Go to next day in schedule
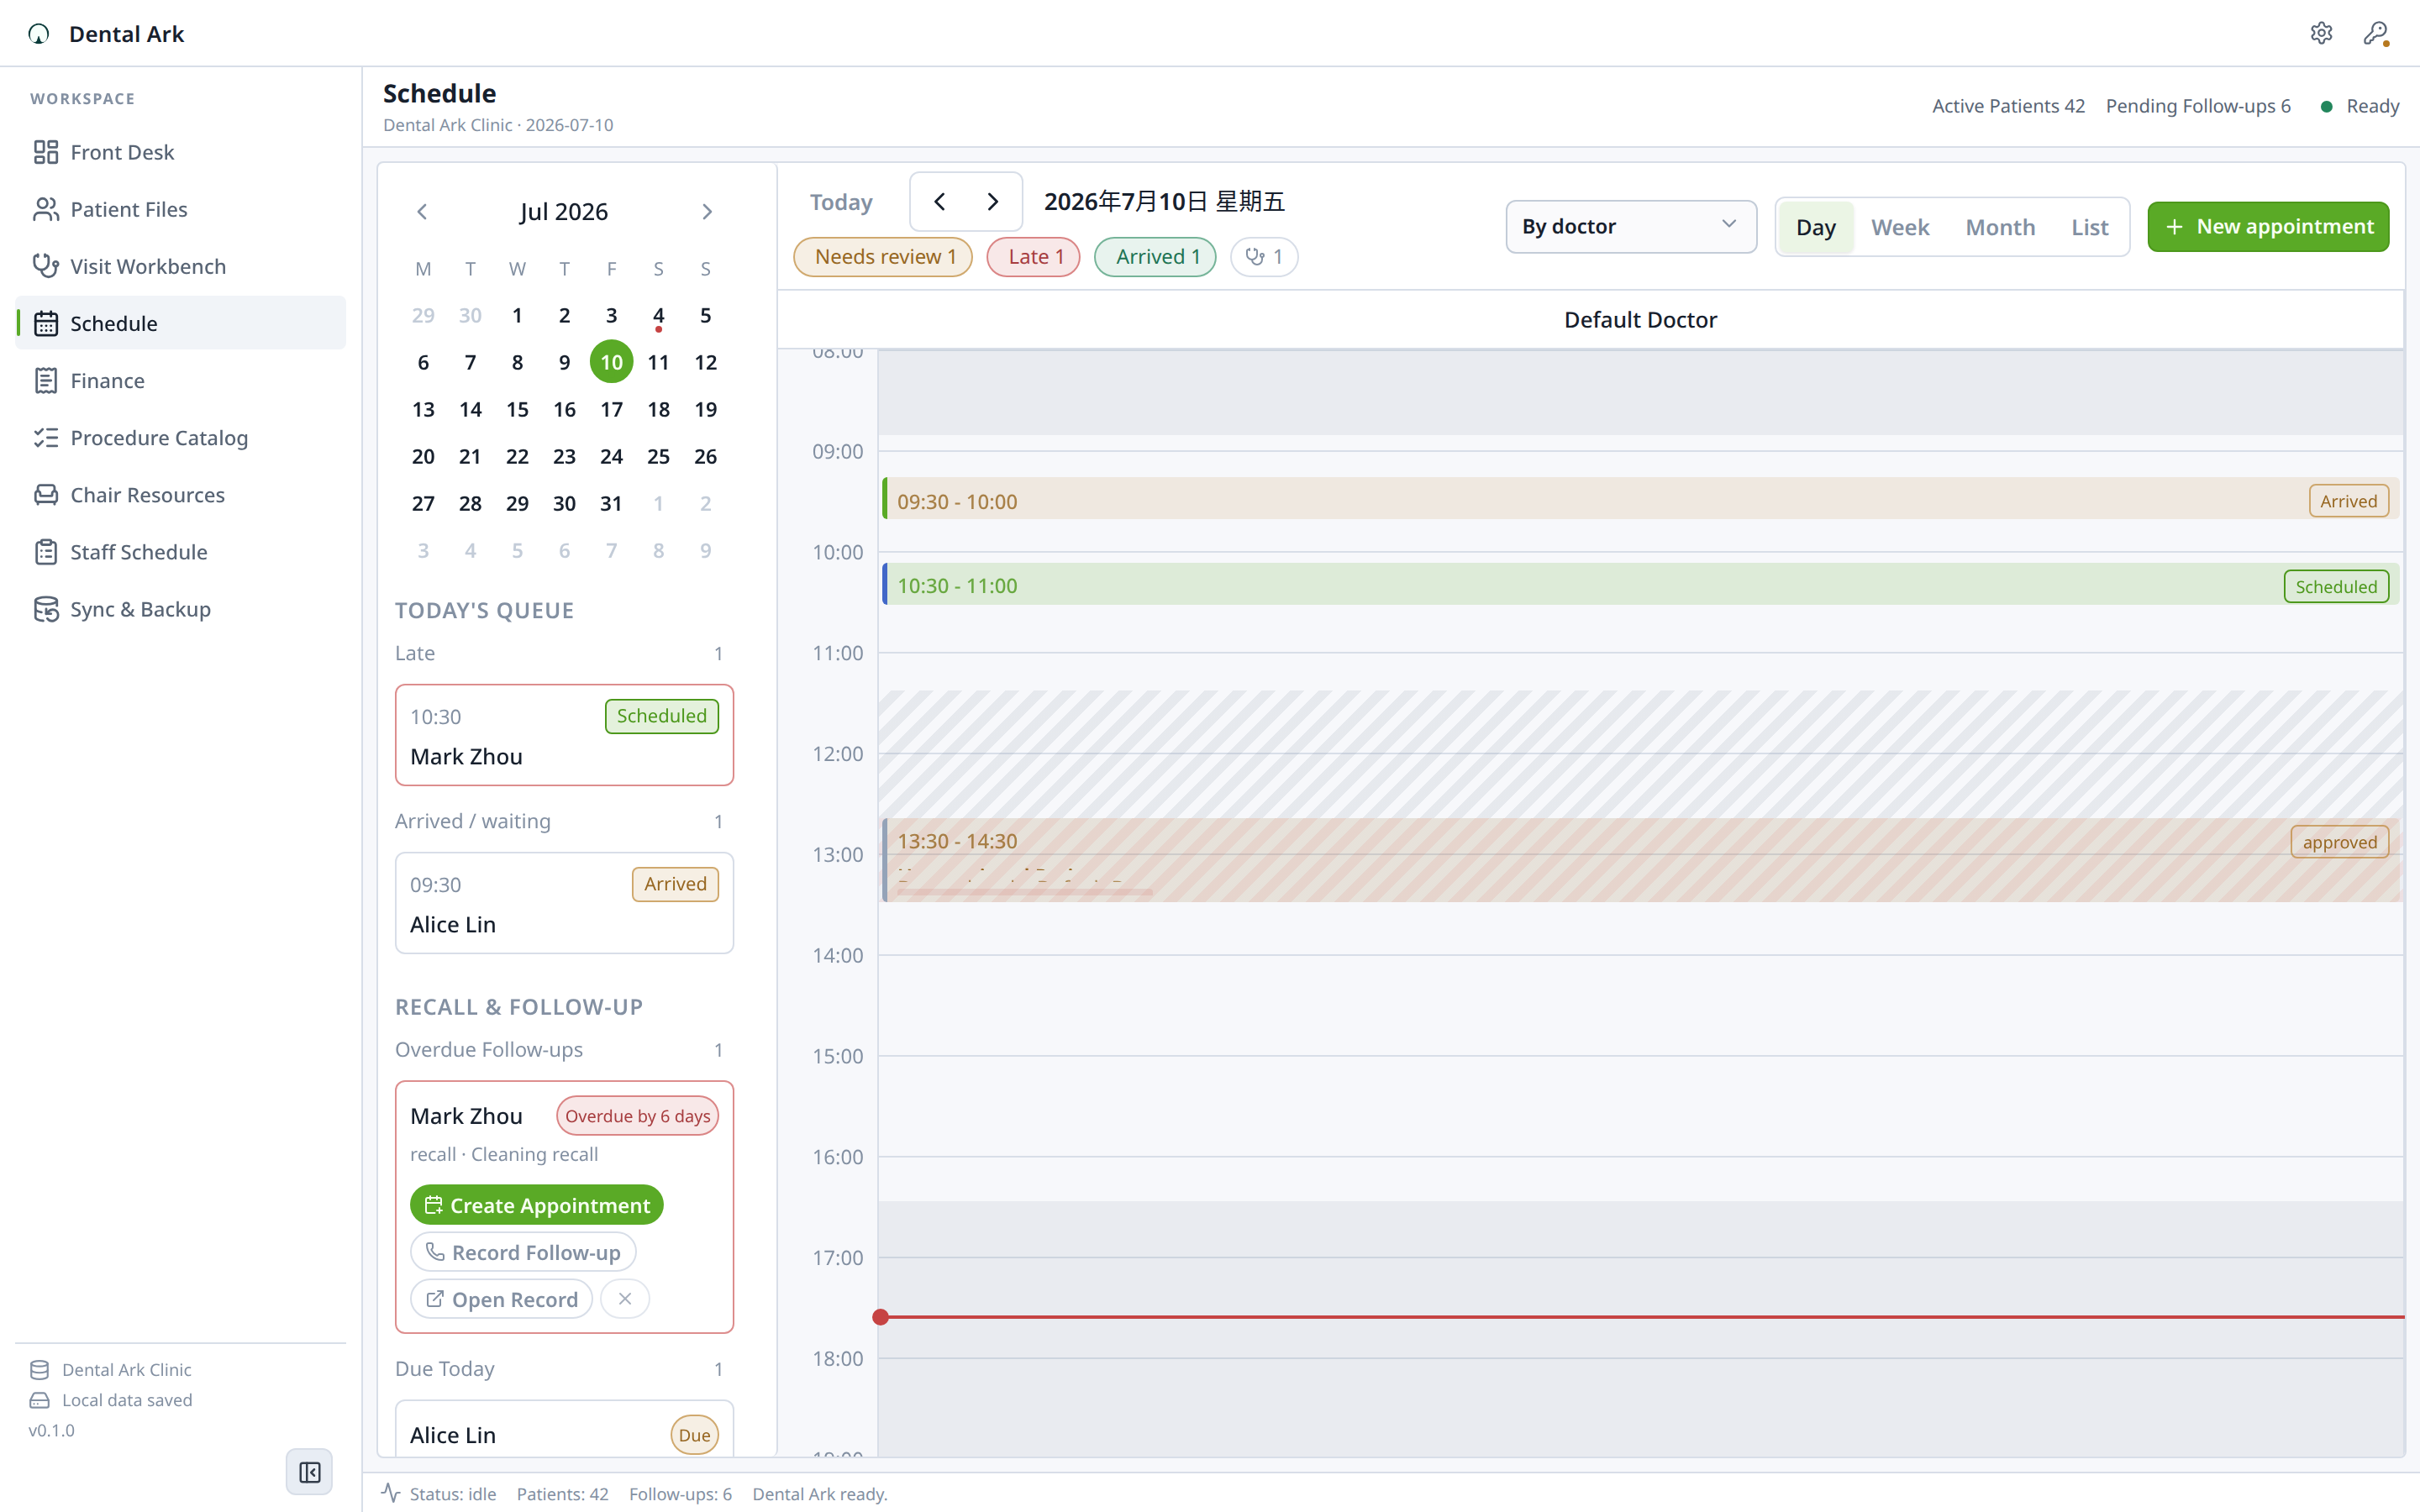Viewport: 2420px width, 1512px height. point(992,201)
